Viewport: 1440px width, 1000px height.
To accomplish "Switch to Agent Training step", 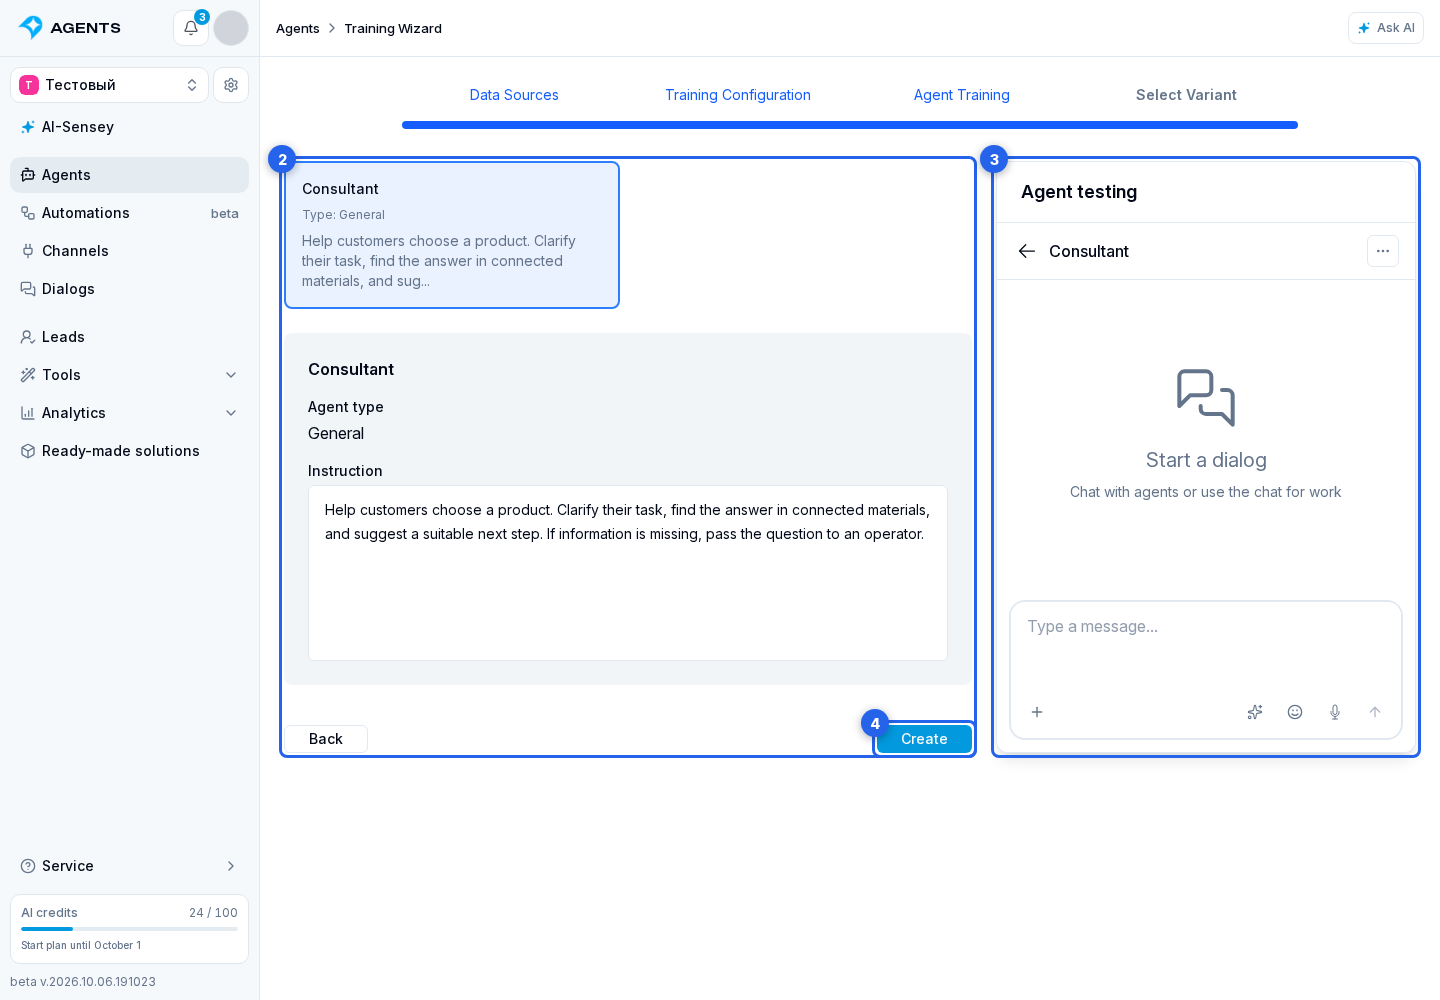I will click(x=962, y=95).
